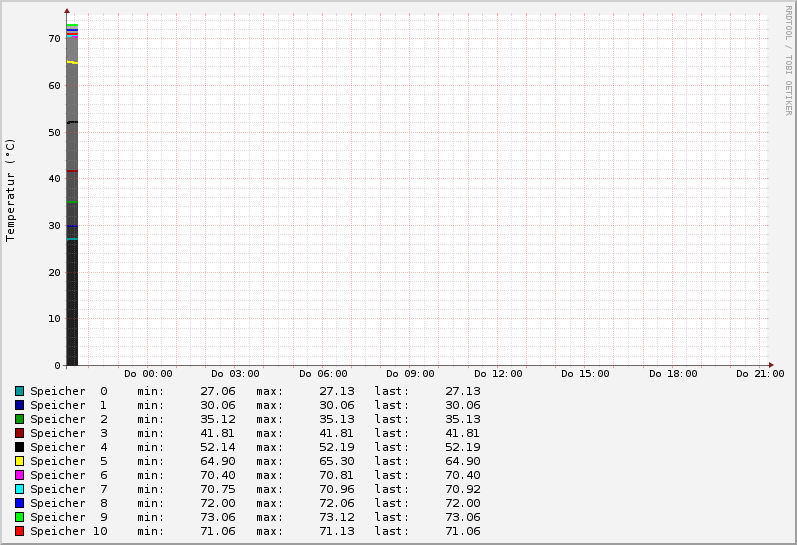Click the dark red Speicher 3 swatch
797x545 pixels.
(19, 433)
